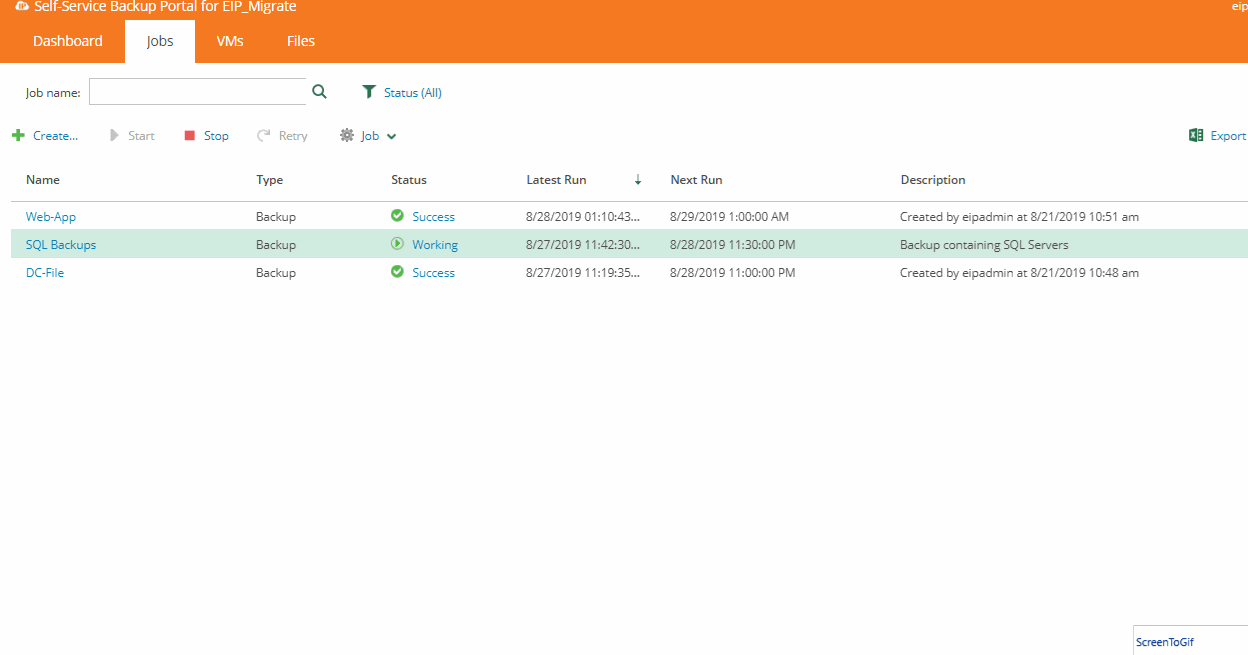Expand the Job dropdown chevron

click(392, 136)
